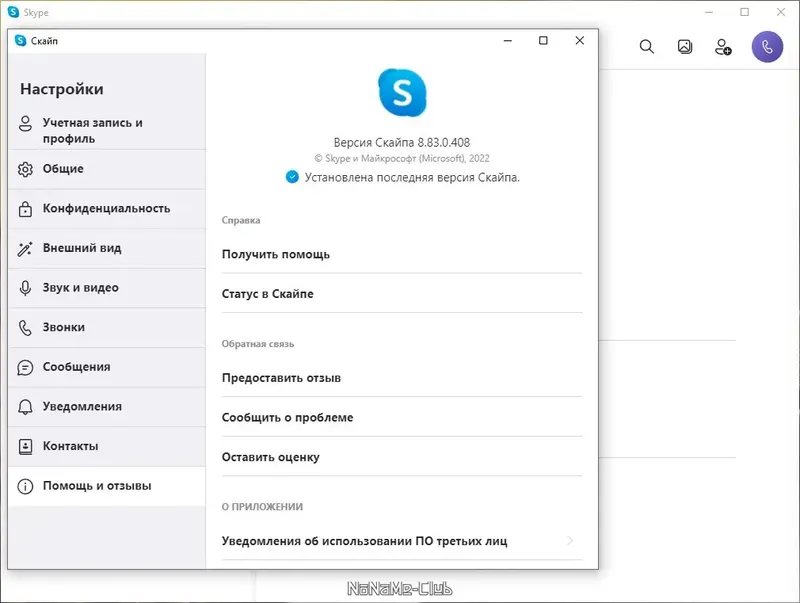Open Контакты settings section
800x603 pixels.
pos(107,446)
